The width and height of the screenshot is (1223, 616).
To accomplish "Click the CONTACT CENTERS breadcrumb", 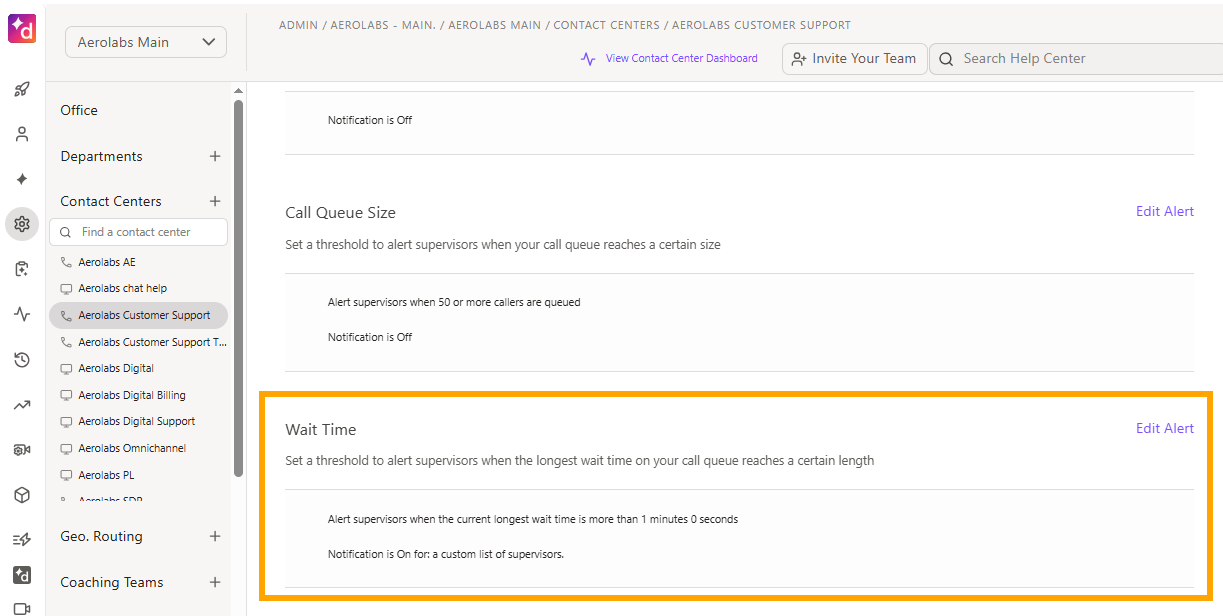I will coord(607,25).
